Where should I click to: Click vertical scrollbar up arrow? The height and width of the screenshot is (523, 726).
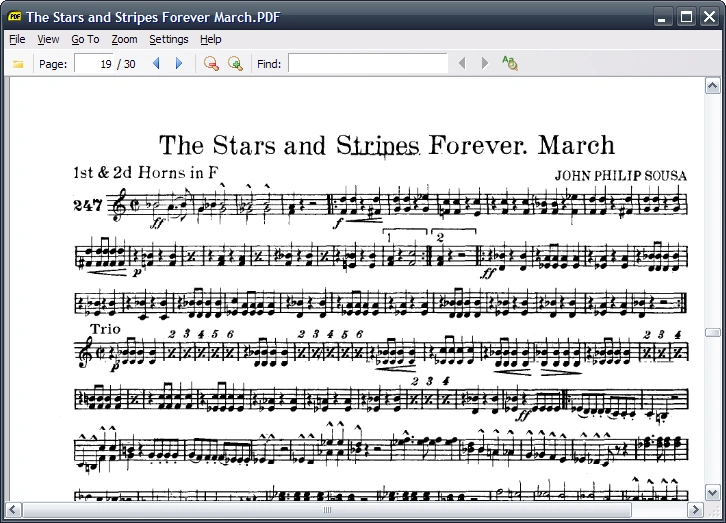point(713,86)
